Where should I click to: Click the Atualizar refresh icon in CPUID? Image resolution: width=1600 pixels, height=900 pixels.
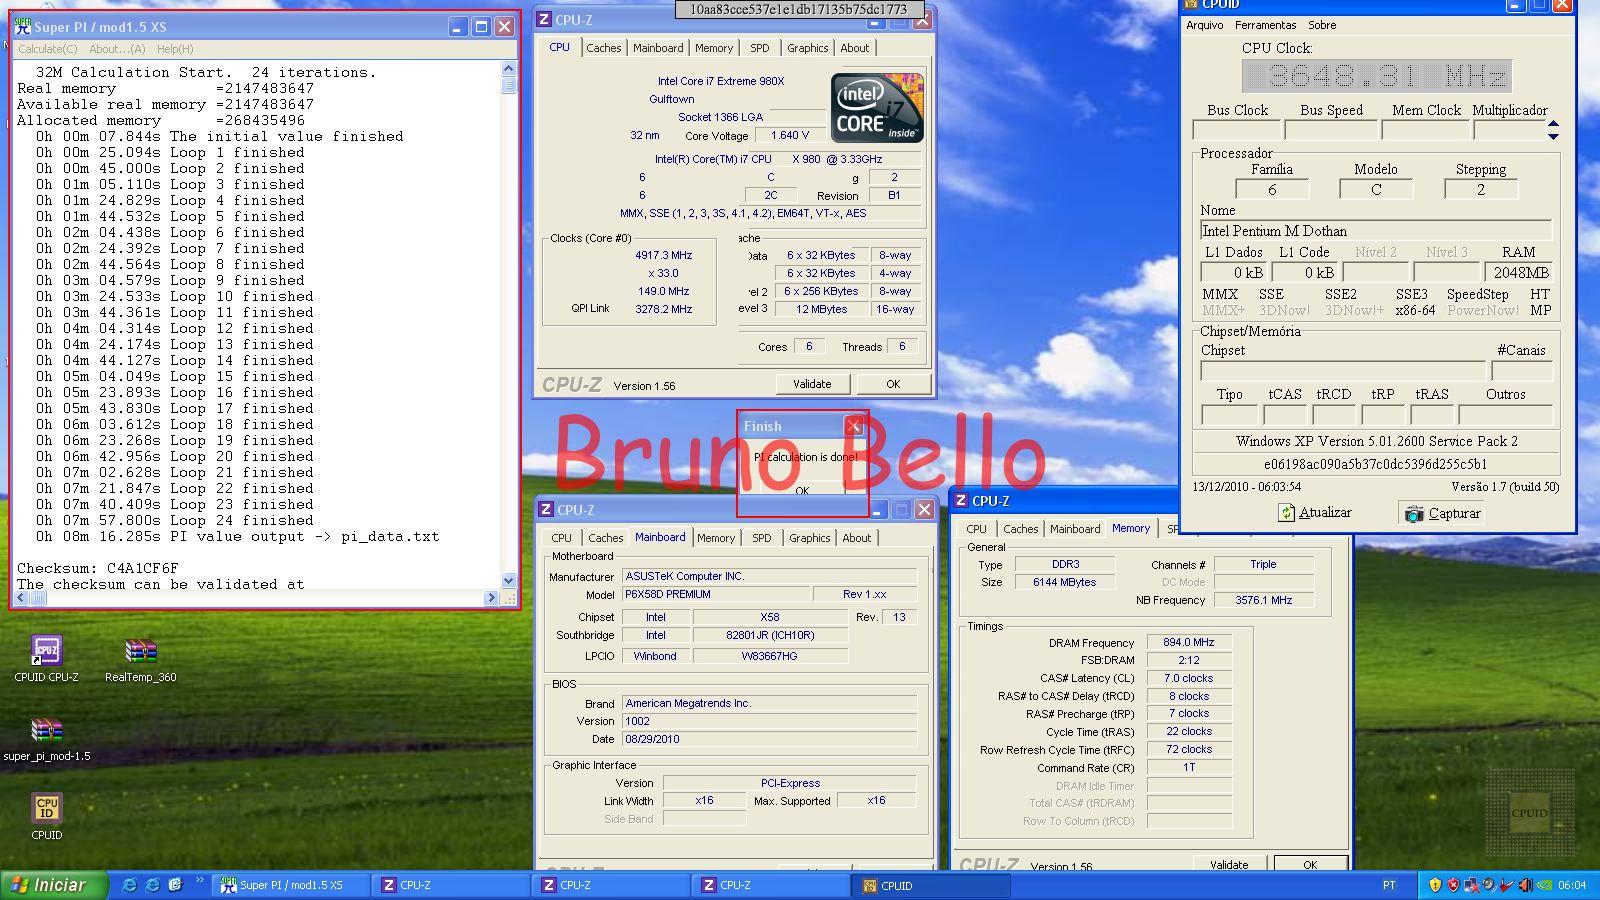click(1286, 513)
